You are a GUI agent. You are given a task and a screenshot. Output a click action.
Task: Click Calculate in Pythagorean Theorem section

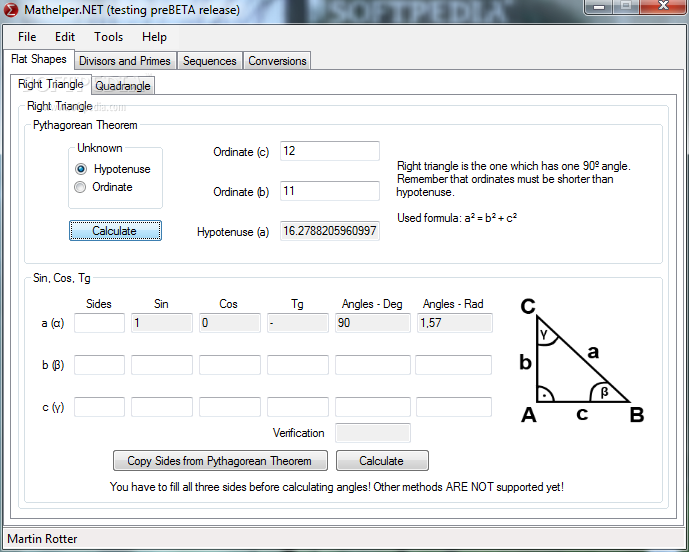click(115, 231)
